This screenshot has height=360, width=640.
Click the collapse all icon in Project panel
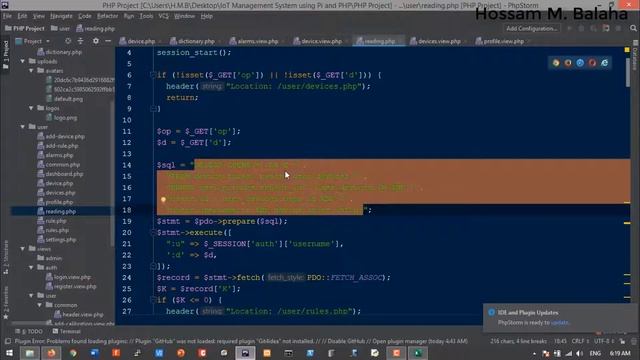[80, 41]
